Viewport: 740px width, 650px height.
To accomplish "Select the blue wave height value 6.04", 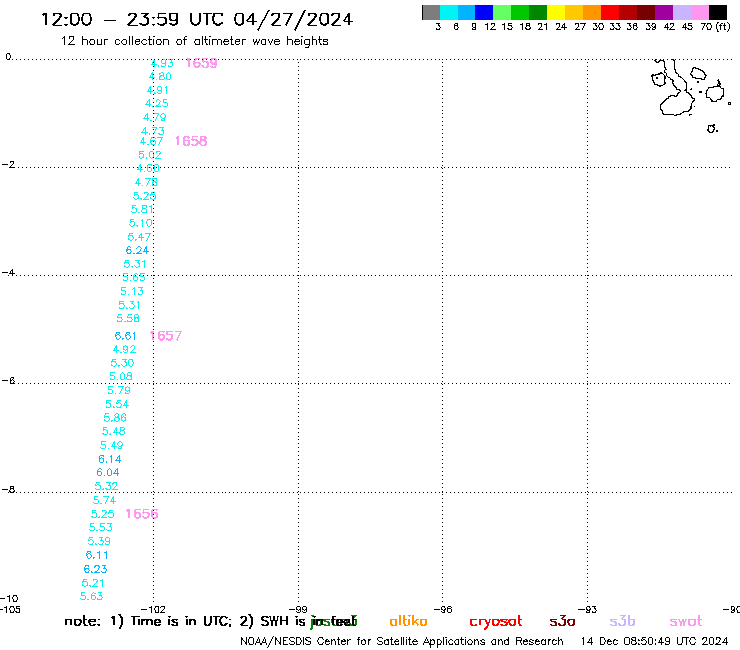I will click(108, 473).
